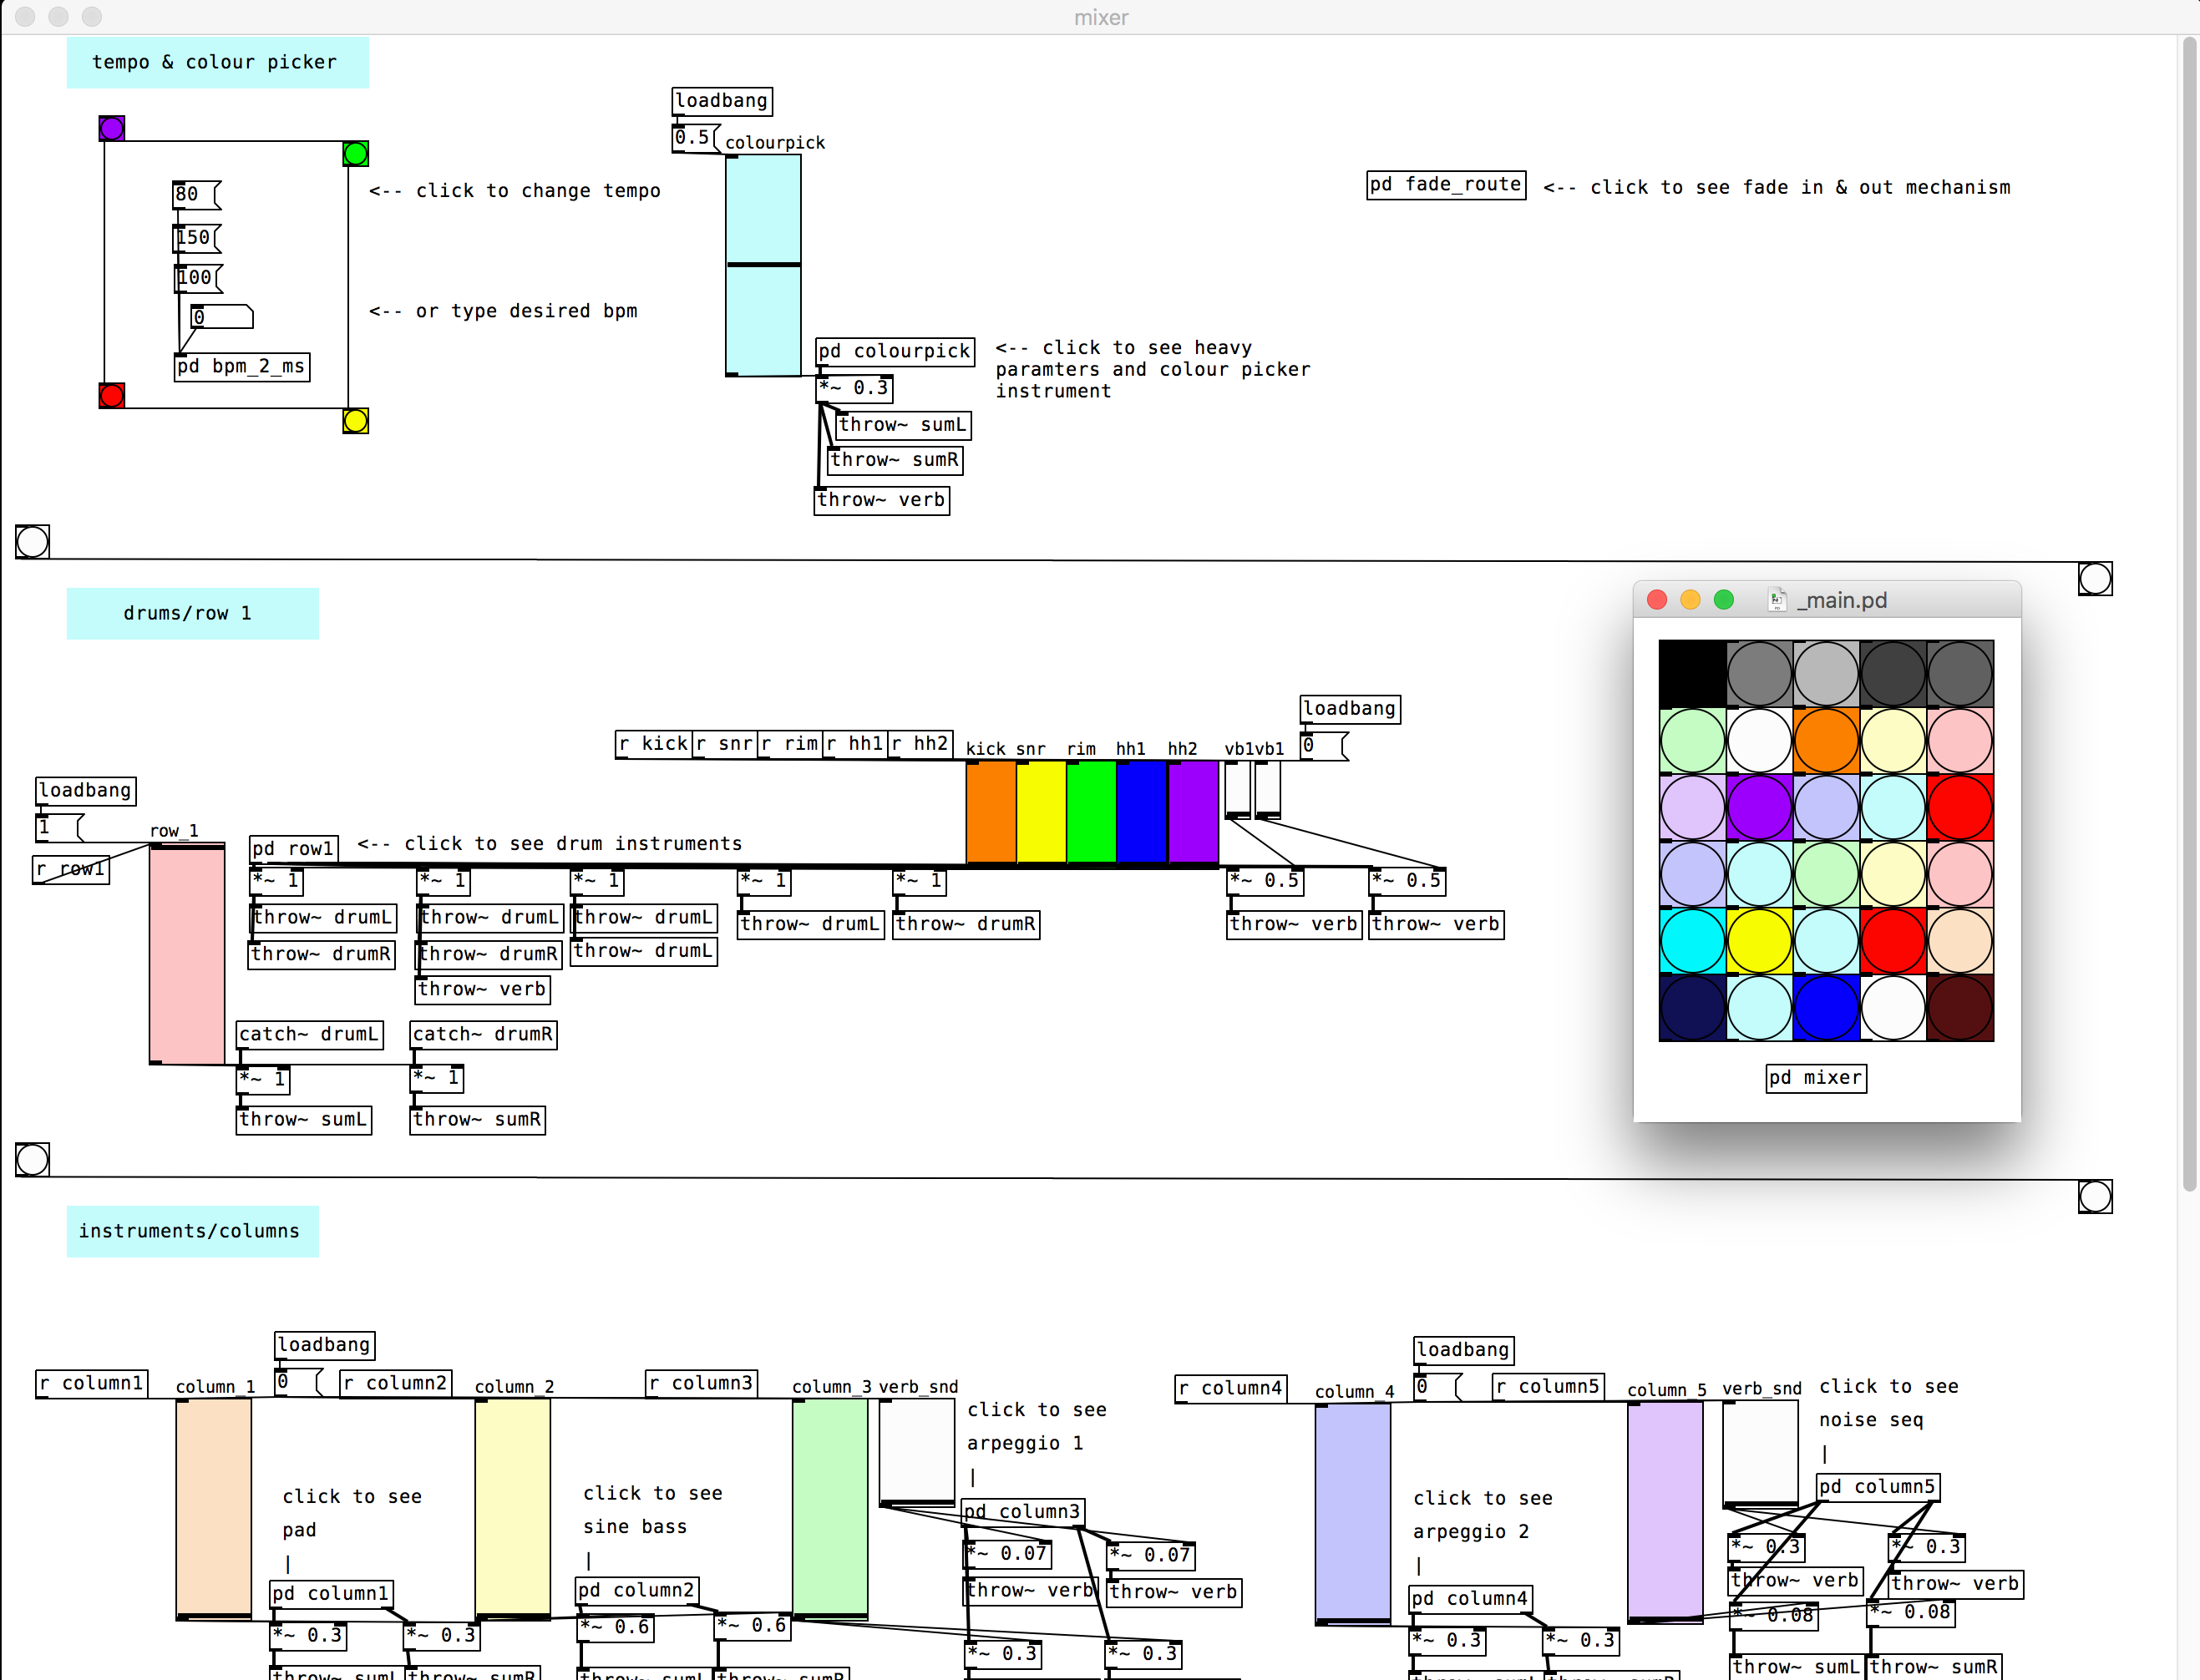The height and width of the screenshot is (1680, 2200).
Task: Select the 150 bpm tempo message
Action: [x=195, y=238]
